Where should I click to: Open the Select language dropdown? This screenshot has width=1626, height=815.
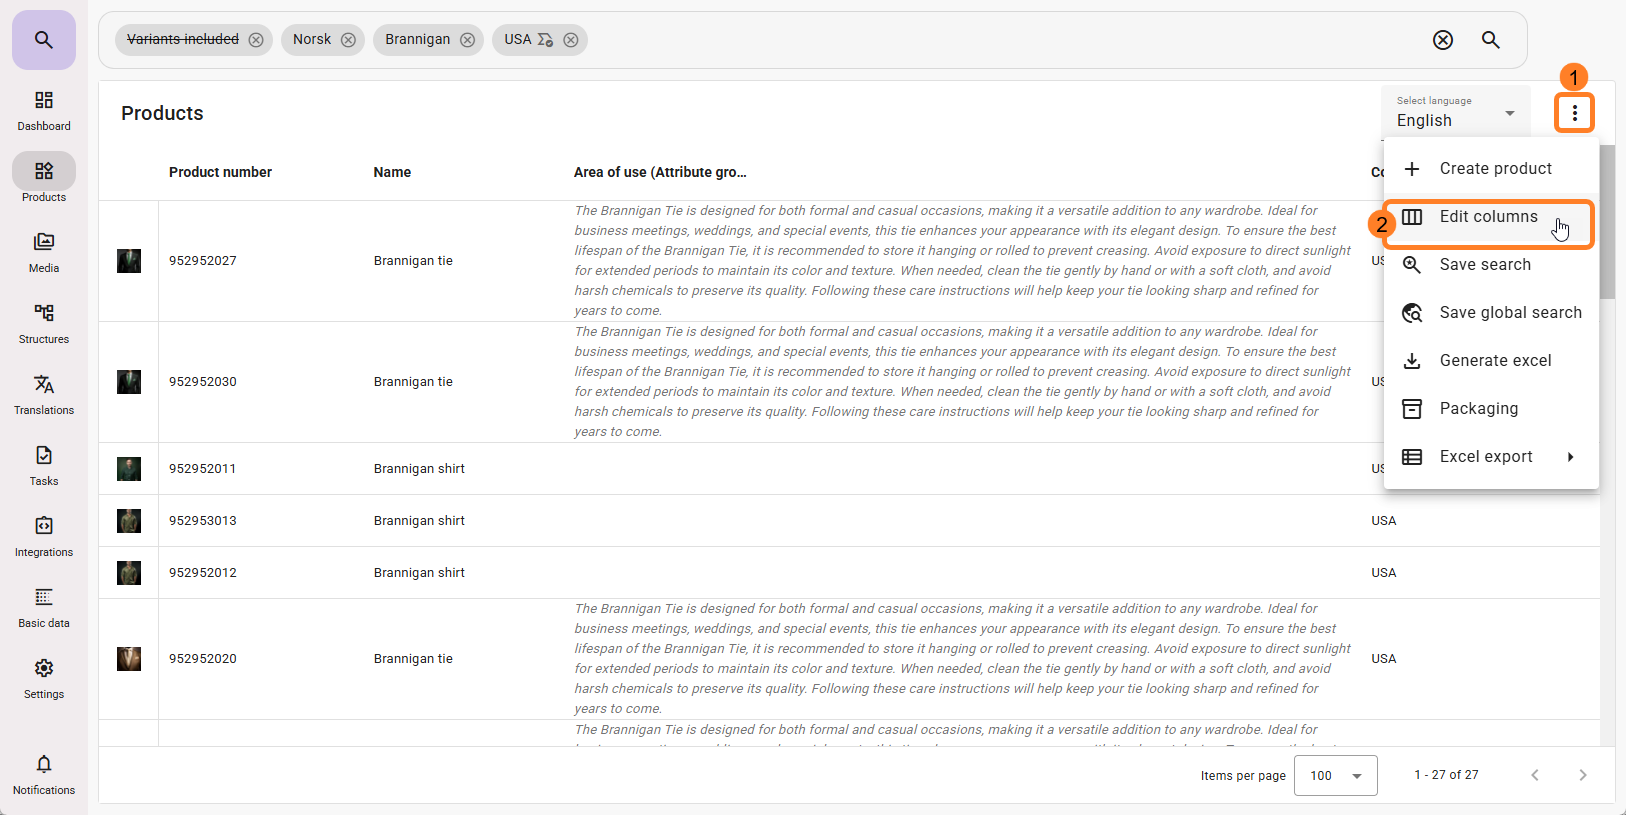click(1455, 113)
